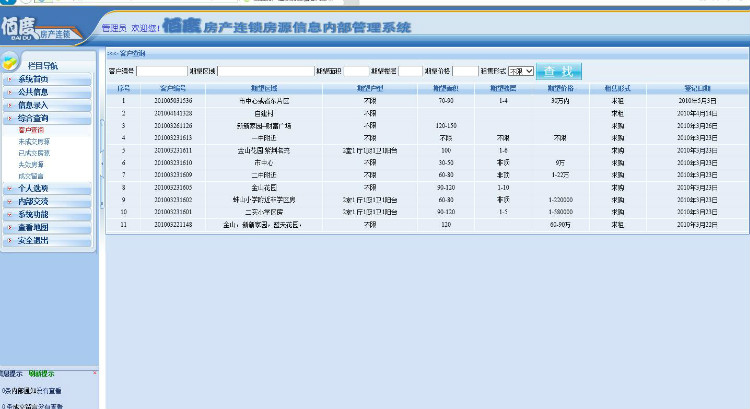Click the 一中附近 area cell
The image size is (750, 409).
(264, 138)
